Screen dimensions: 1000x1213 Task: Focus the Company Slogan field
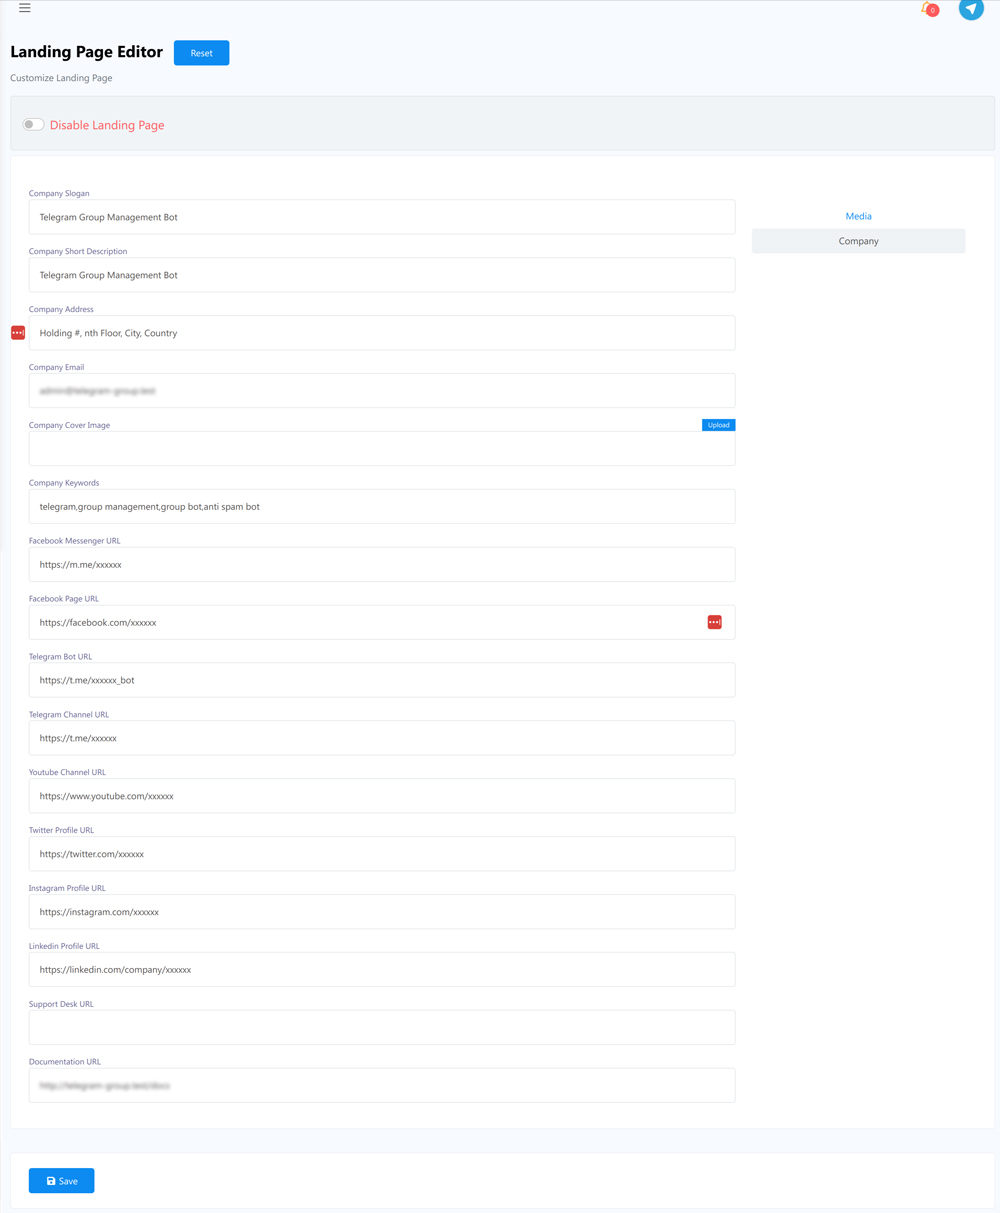pos(382,217)
